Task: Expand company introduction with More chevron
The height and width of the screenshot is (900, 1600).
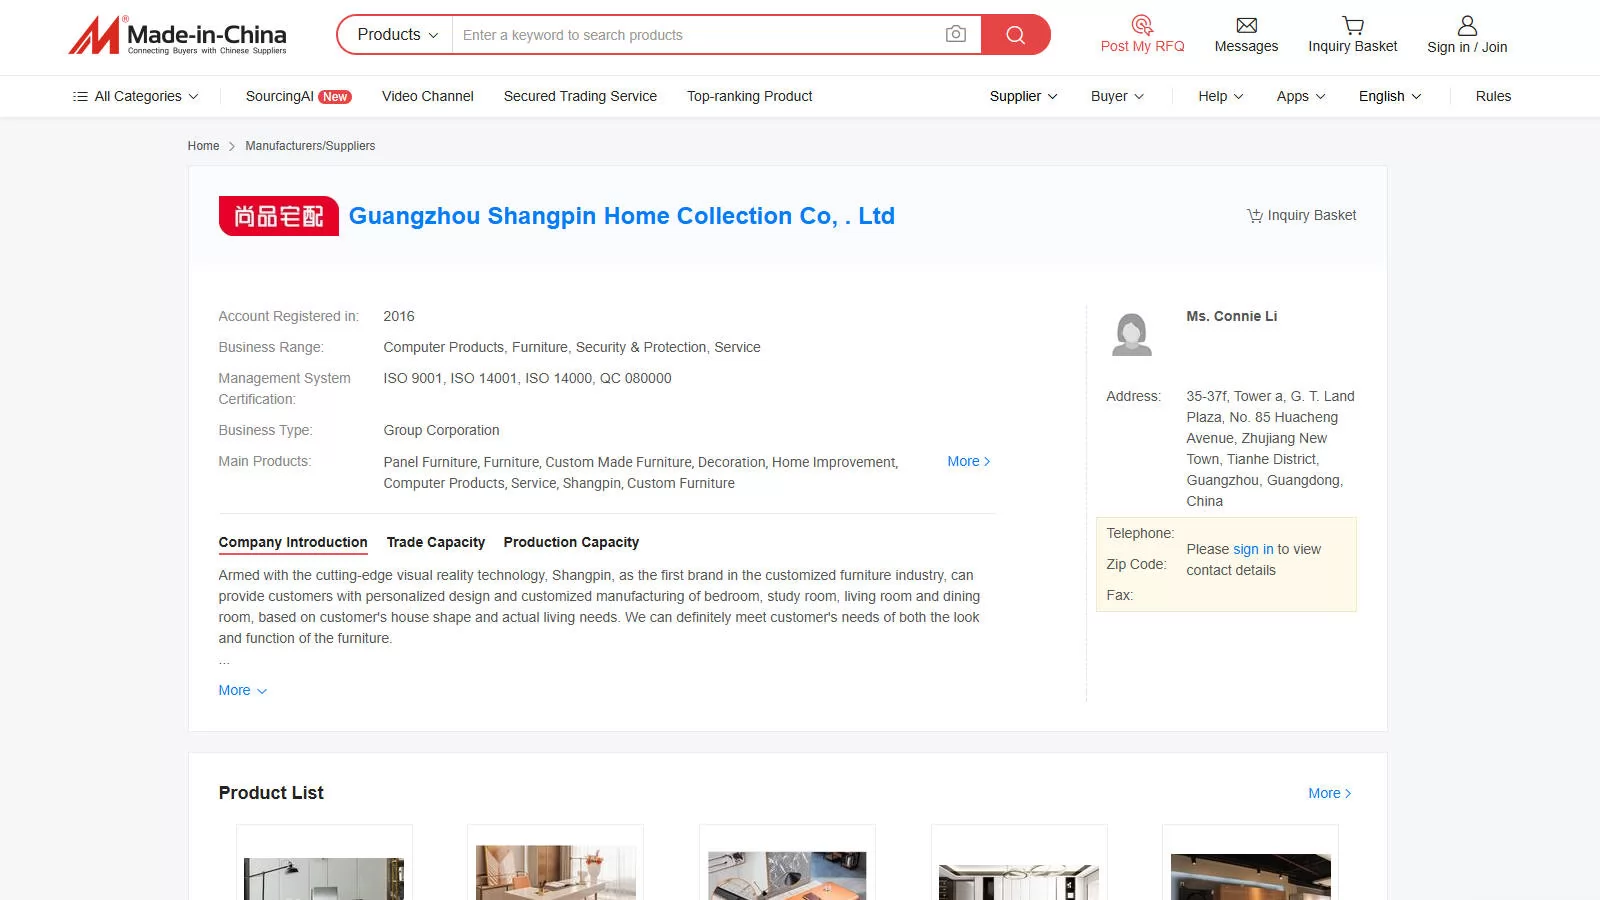Action: tap(242, 691)
